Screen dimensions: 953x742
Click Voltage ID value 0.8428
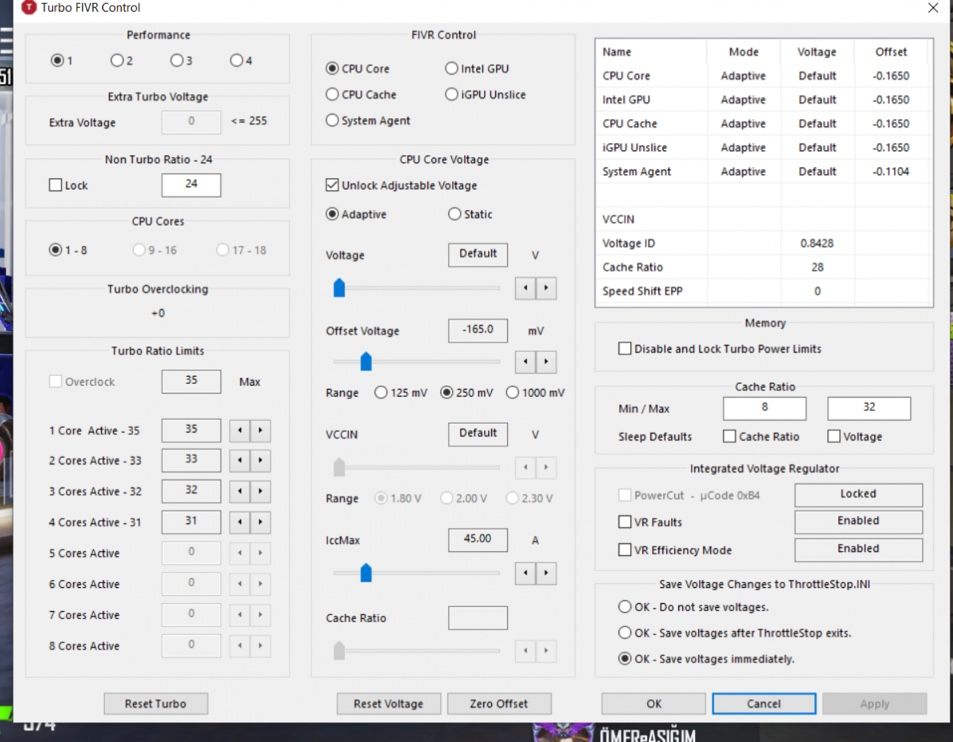click(817, 243)
